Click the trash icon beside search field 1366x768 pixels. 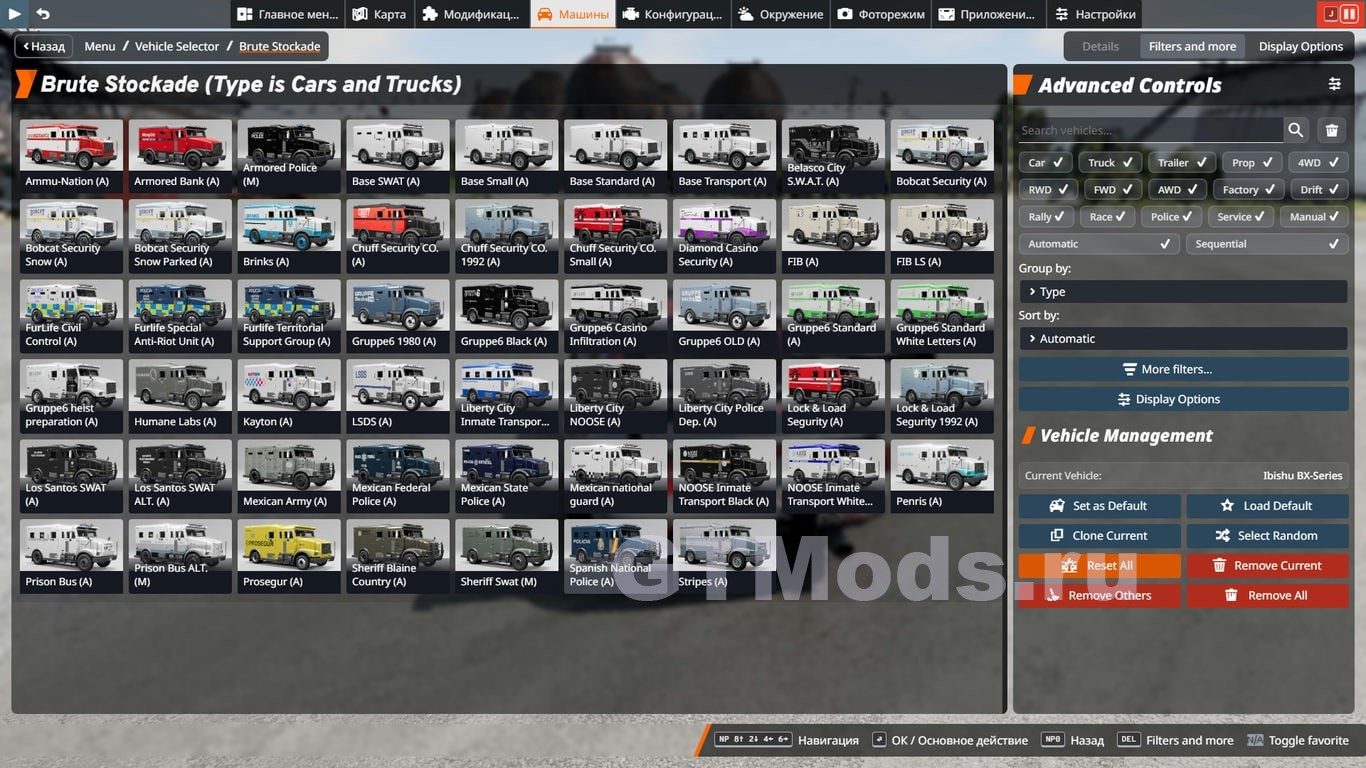tap(1332, 130)
